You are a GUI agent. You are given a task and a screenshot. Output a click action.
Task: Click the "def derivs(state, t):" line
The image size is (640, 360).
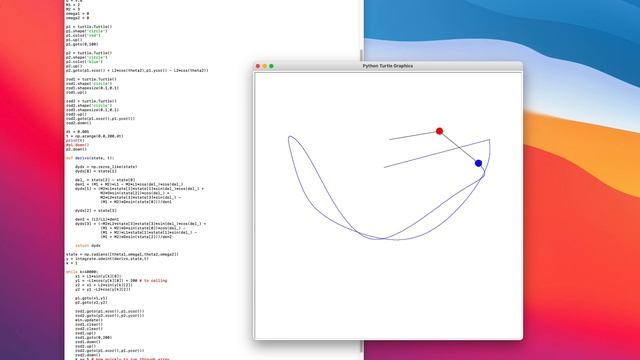click(x=90, y=158)
